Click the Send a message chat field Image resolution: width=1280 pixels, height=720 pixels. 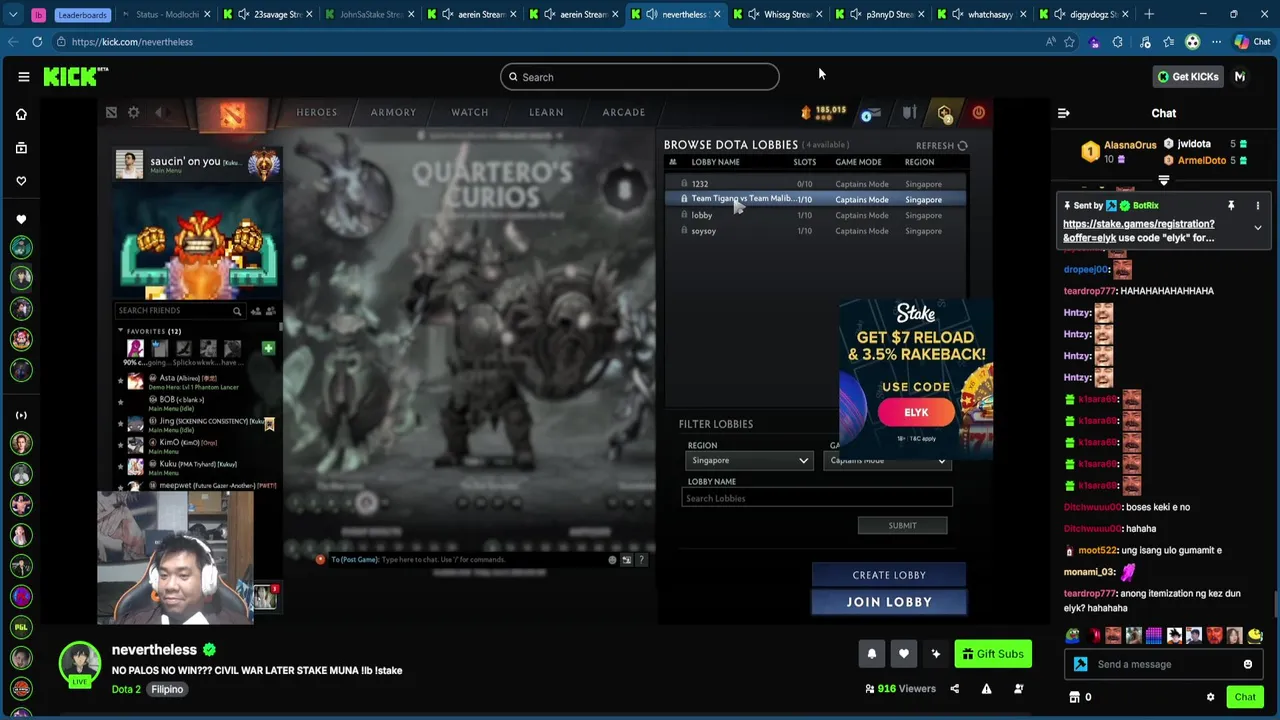[1163, 664]
